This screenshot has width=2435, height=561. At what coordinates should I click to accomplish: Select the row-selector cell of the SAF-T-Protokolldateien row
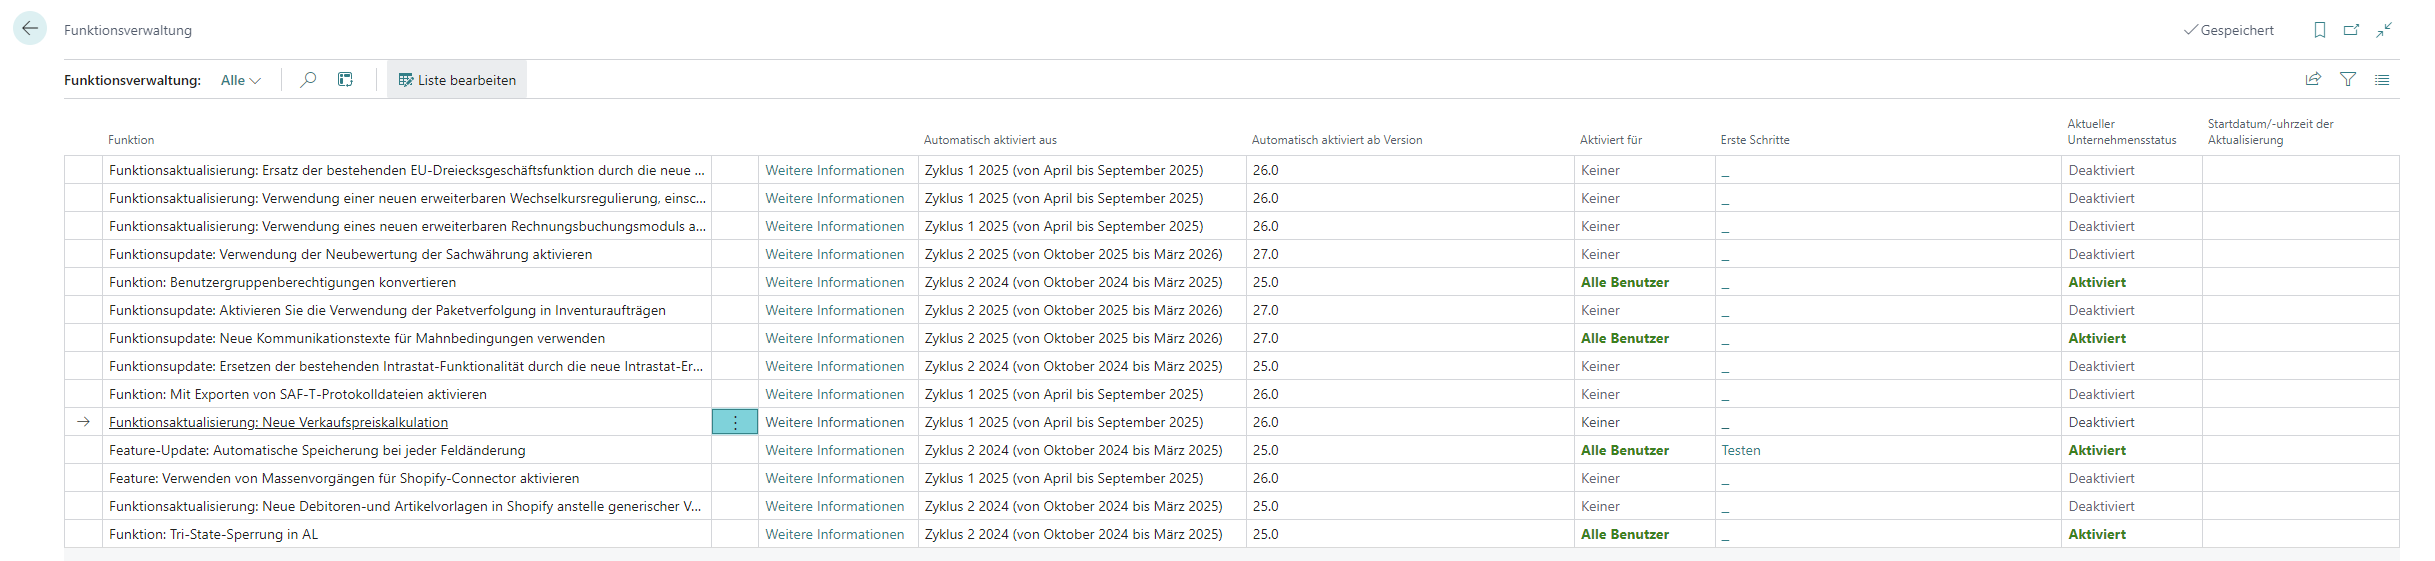point(83,394)
